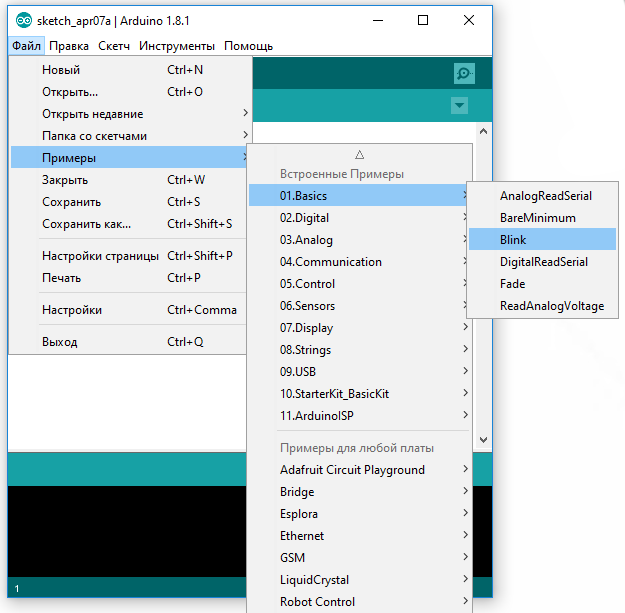This screenshot has height=613, width=625.
Task: Open the Правка menu
Action: pos(69,46)
